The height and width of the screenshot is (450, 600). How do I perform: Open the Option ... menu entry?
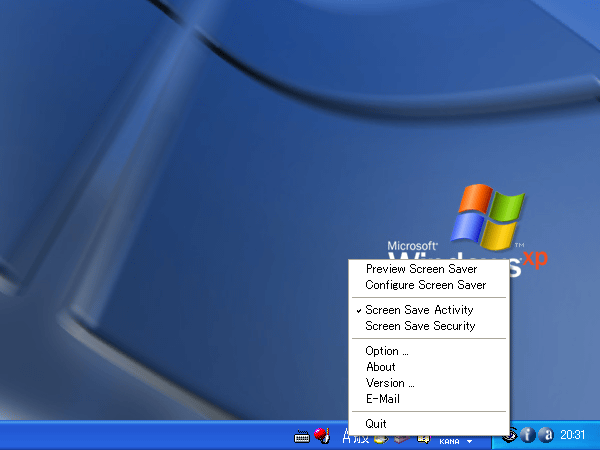[429, 351]
